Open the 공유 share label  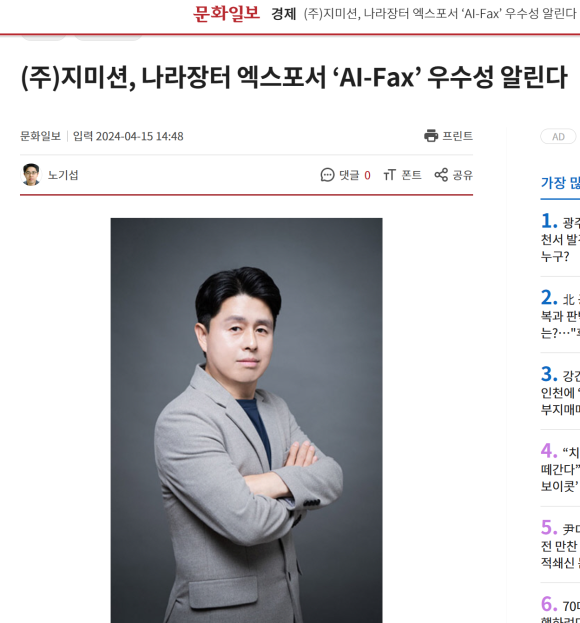463,175
